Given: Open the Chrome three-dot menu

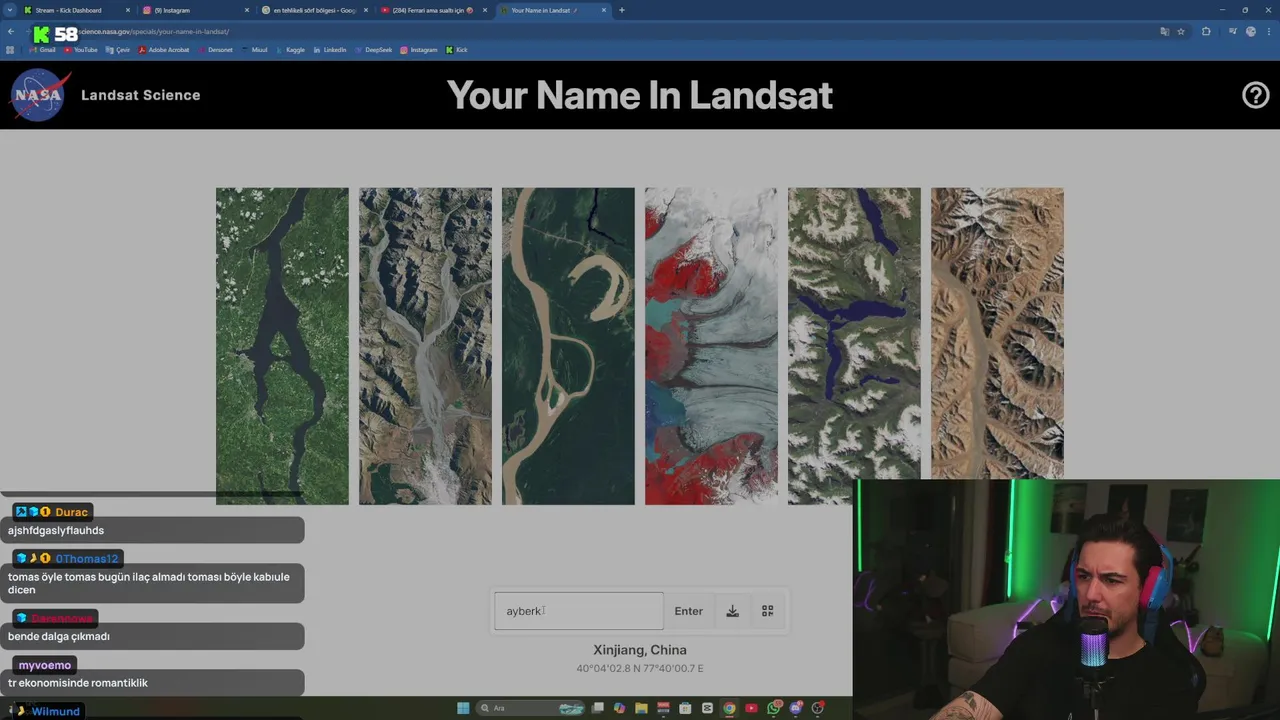Looking at the screenshot, I should 1269,31.
